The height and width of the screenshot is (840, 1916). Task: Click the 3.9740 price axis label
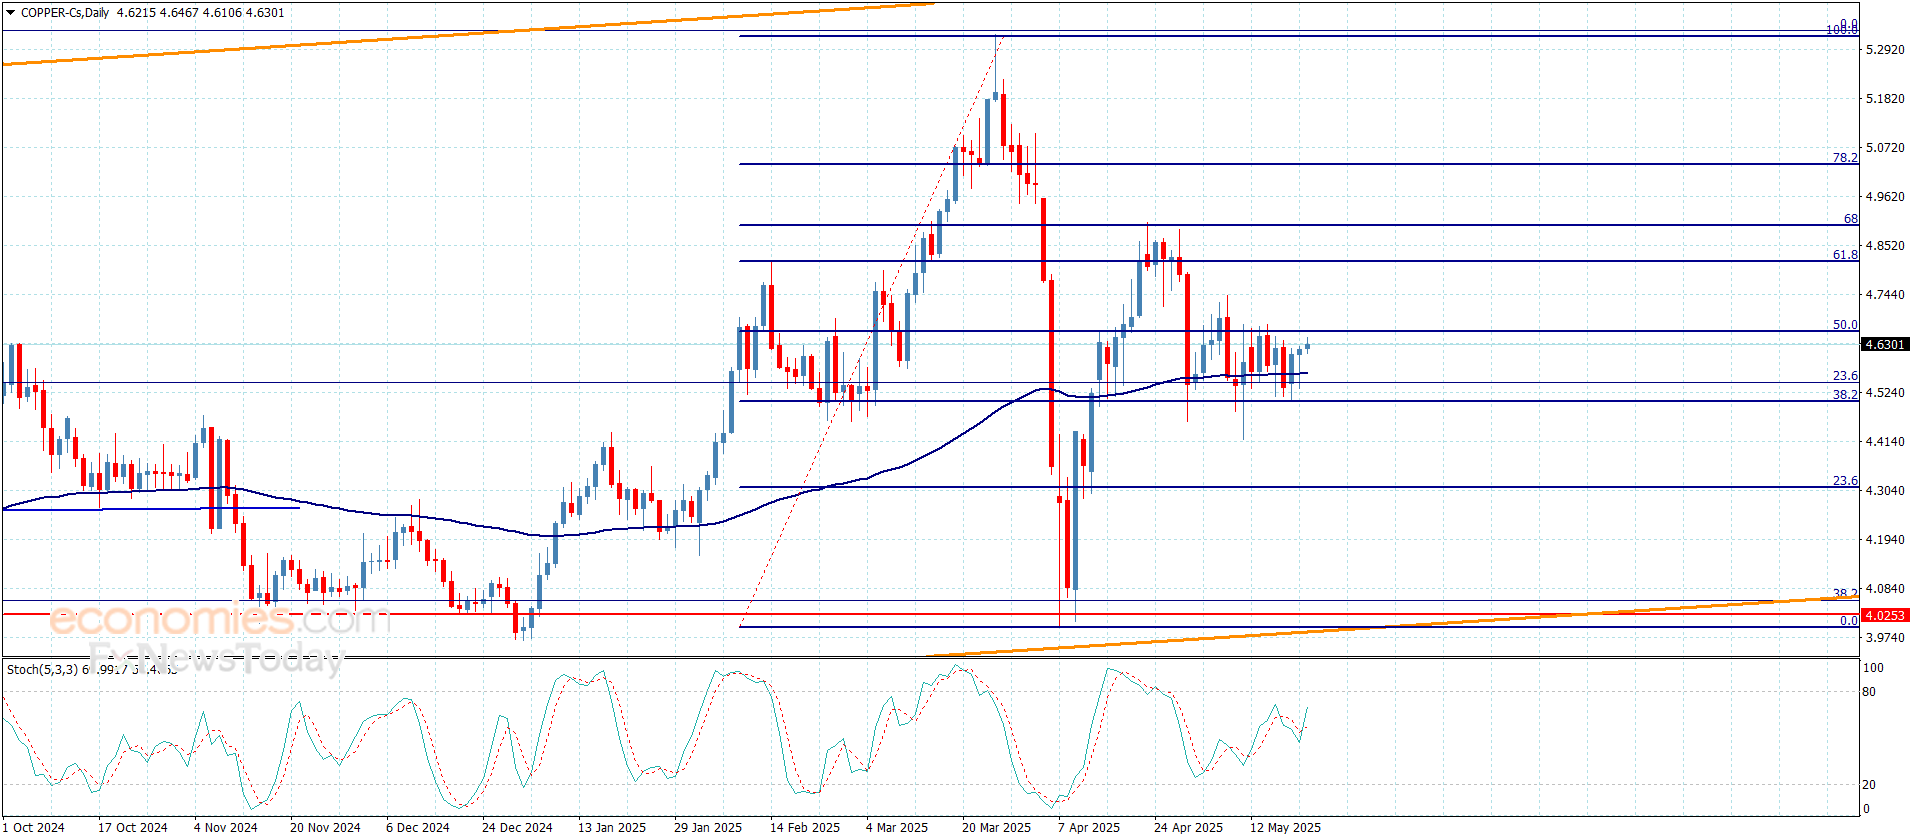pyautogui.click(x=1884, y=638)
